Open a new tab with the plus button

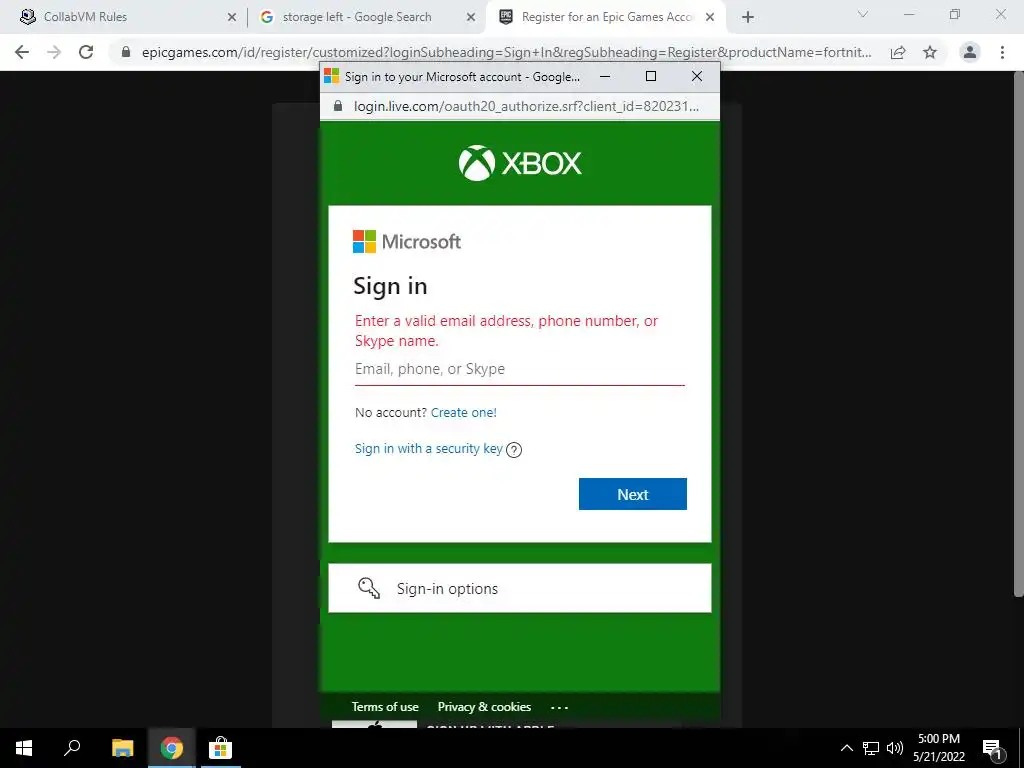point(748,17)
